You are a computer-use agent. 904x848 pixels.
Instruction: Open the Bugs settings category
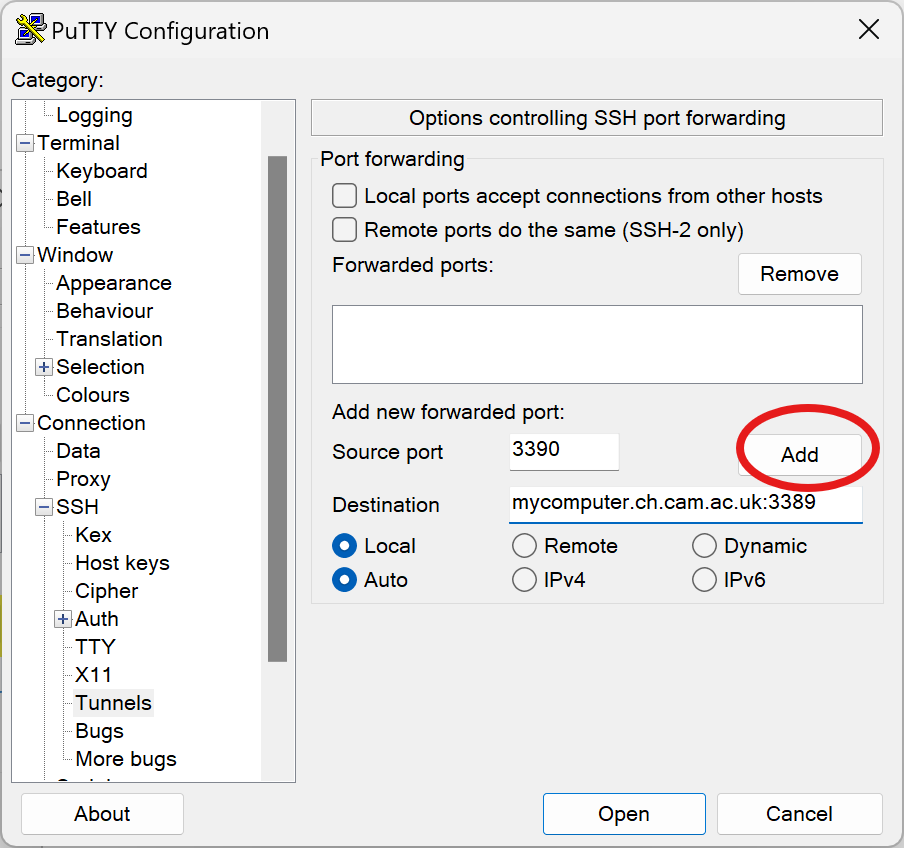point(99,731)
